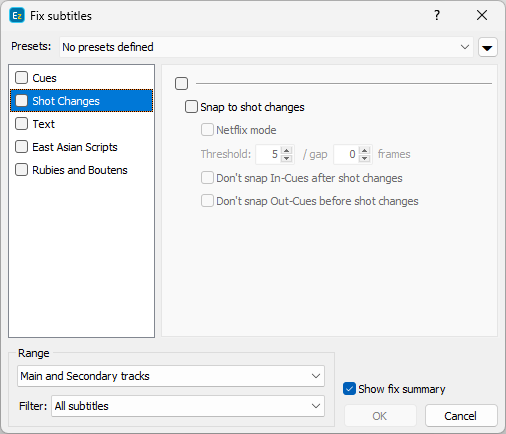Toggle the master checkbox above Snap options

pos(181,83)
